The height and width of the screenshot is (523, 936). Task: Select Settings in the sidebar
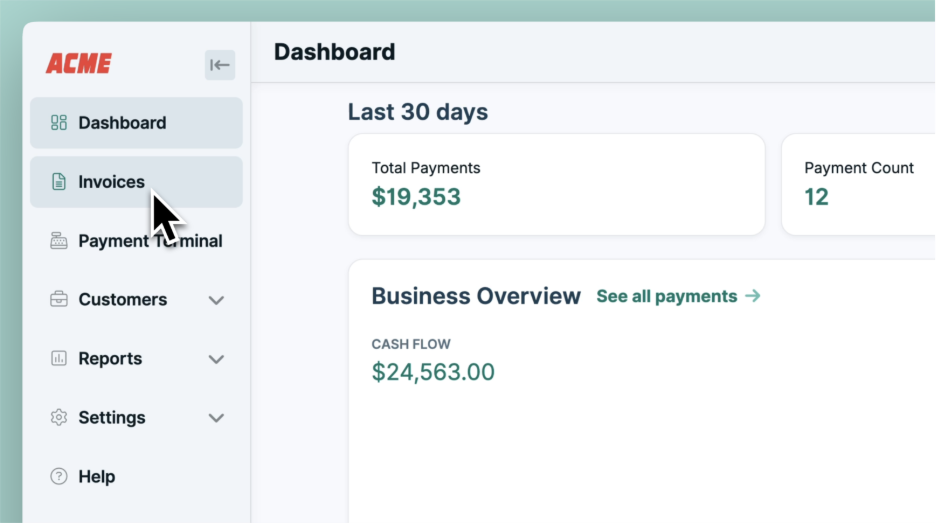coord(136,417)
